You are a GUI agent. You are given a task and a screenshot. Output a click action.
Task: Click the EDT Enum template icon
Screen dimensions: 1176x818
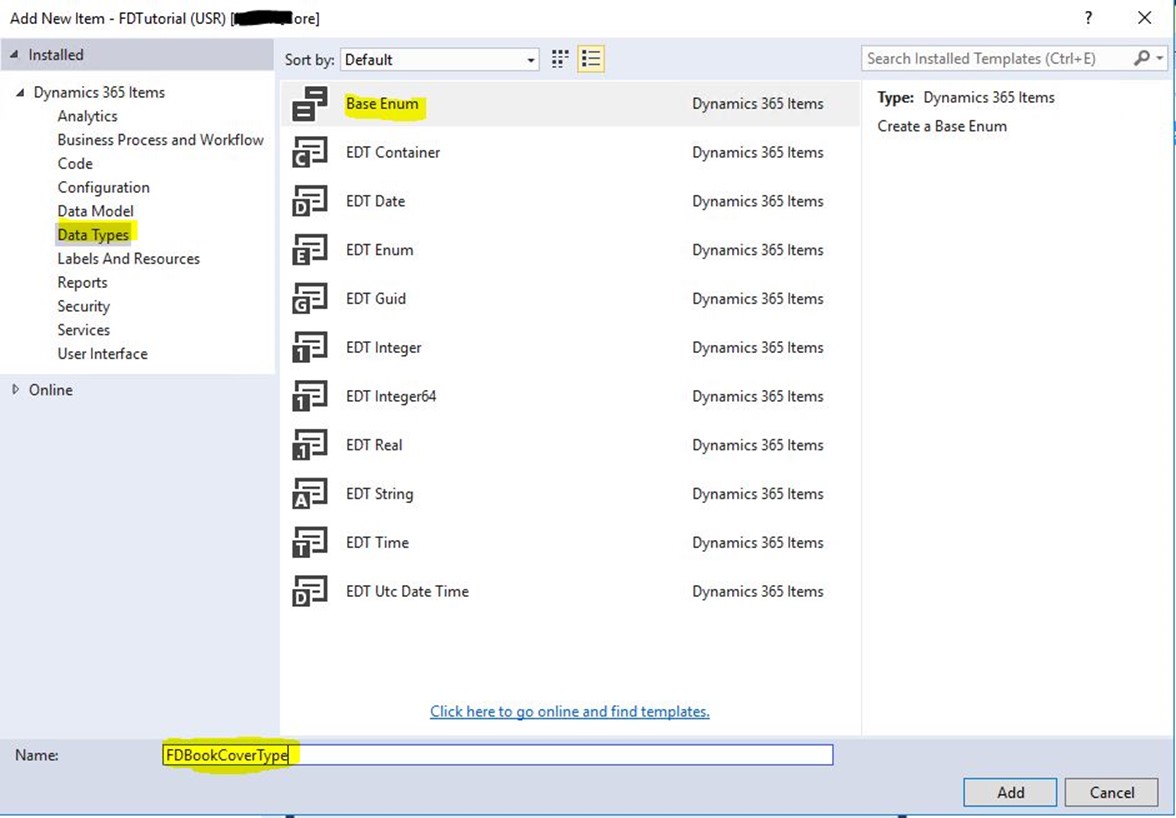(x=310, y=250)
